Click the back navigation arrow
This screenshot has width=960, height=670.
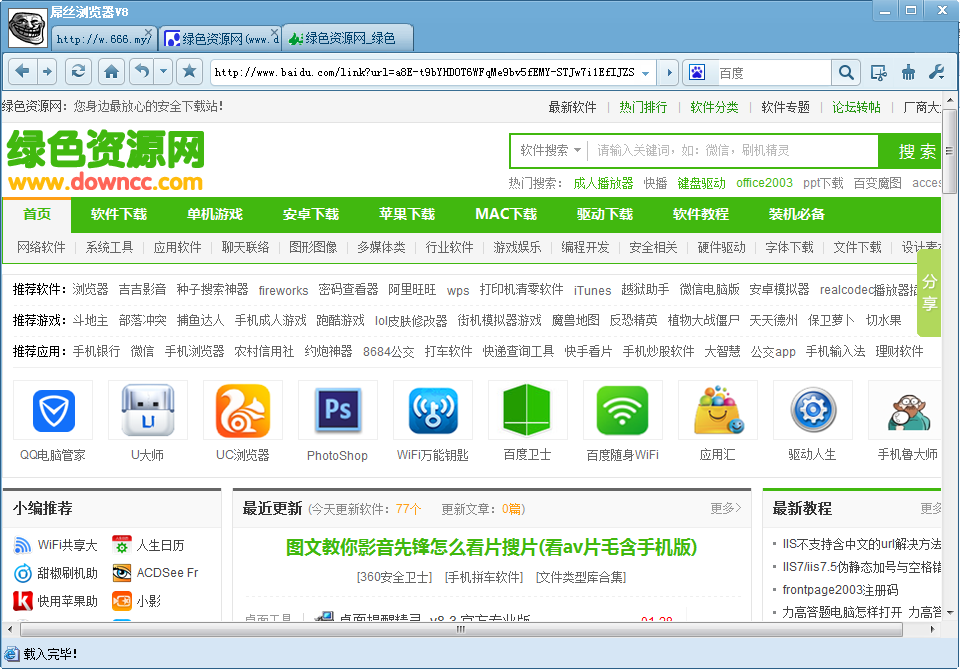[x=22, y=72]
